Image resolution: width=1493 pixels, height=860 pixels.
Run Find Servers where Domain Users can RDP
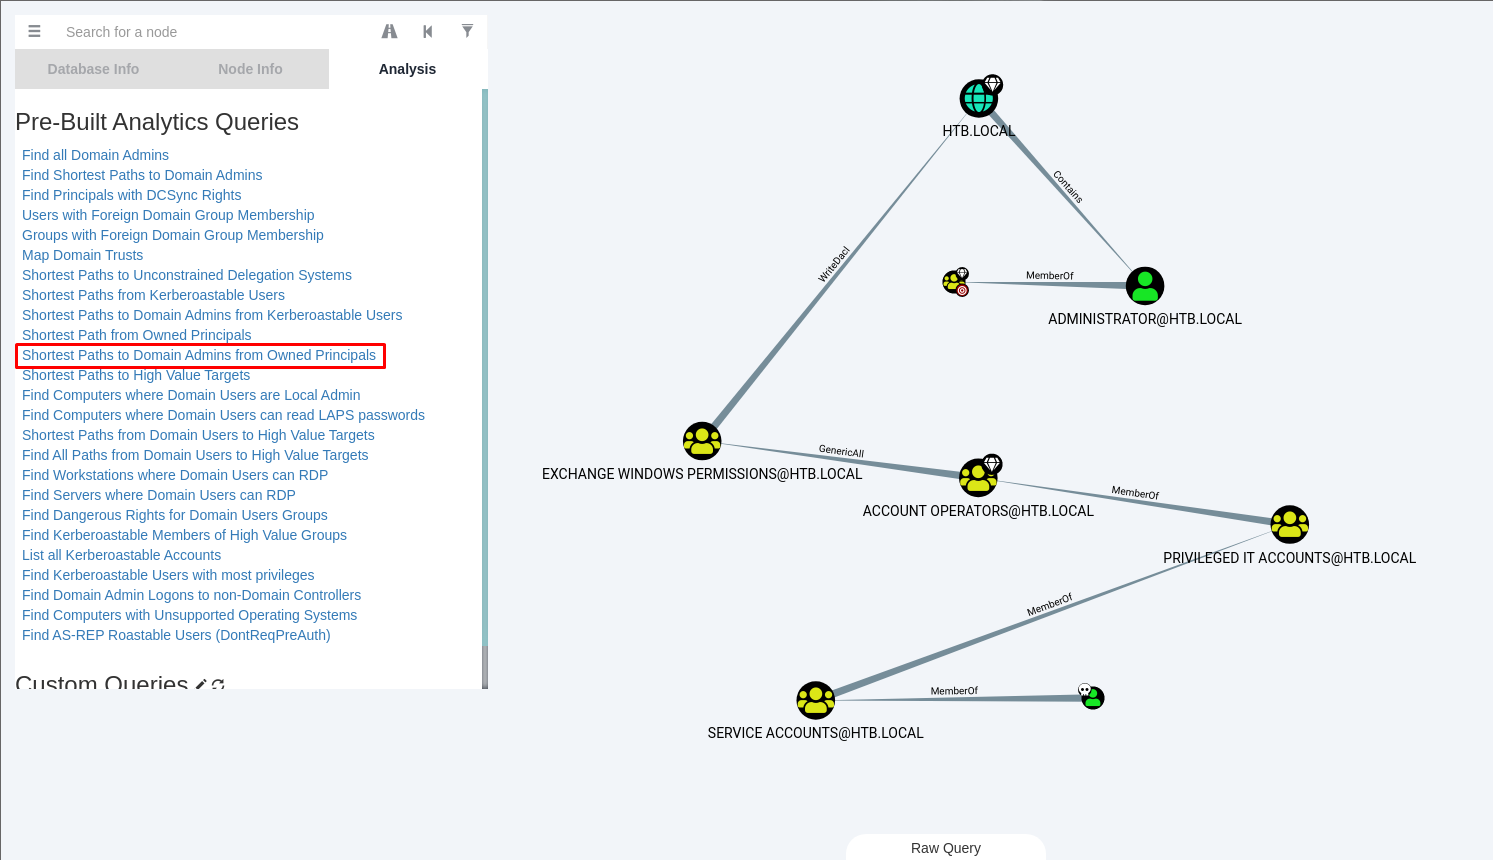click(159, 495)
